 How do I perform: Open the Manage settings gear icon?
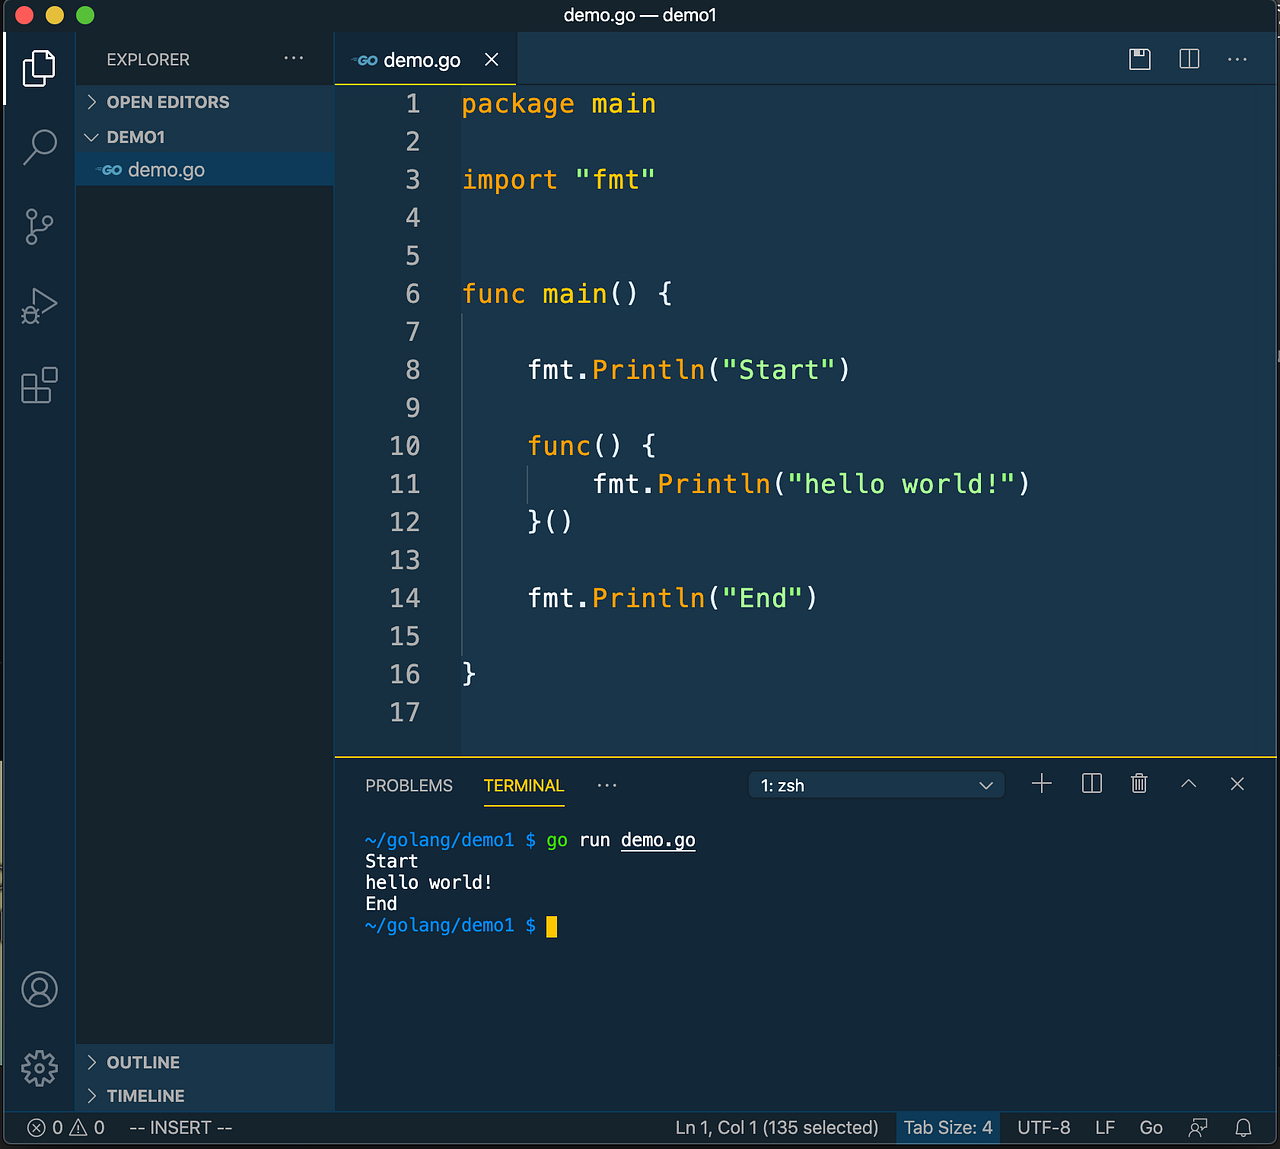[x=39, y=1068]
